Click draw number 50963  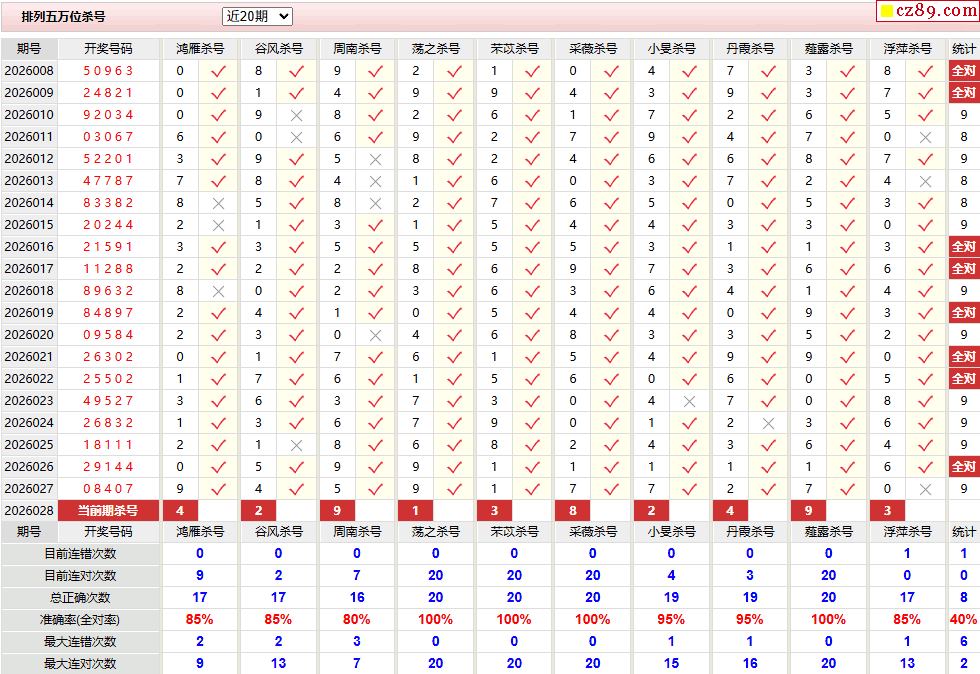(x=108, y=71)
